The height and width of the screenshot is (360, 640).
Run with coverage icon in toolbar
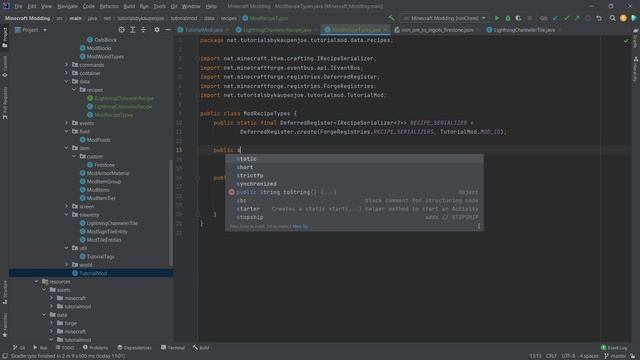pyautogui.click(x=518, y=18)
